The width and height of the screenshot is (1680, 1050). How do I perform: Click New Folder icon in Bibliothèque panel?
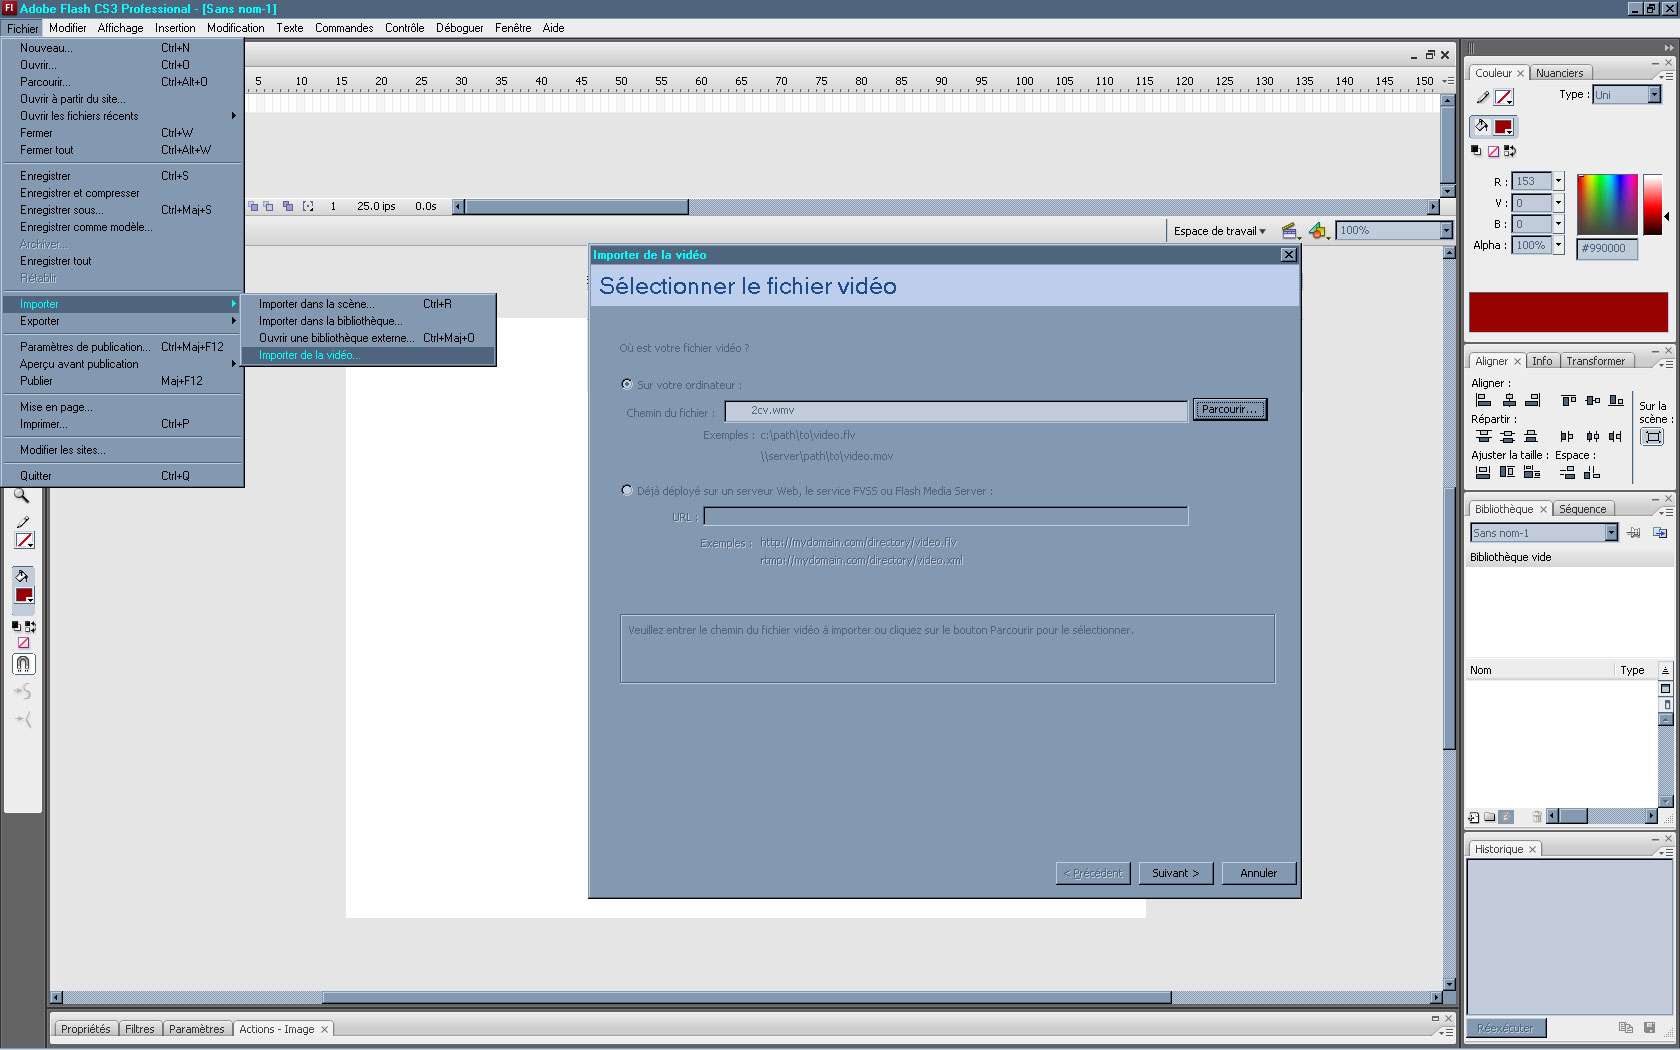coord(1490,817)
